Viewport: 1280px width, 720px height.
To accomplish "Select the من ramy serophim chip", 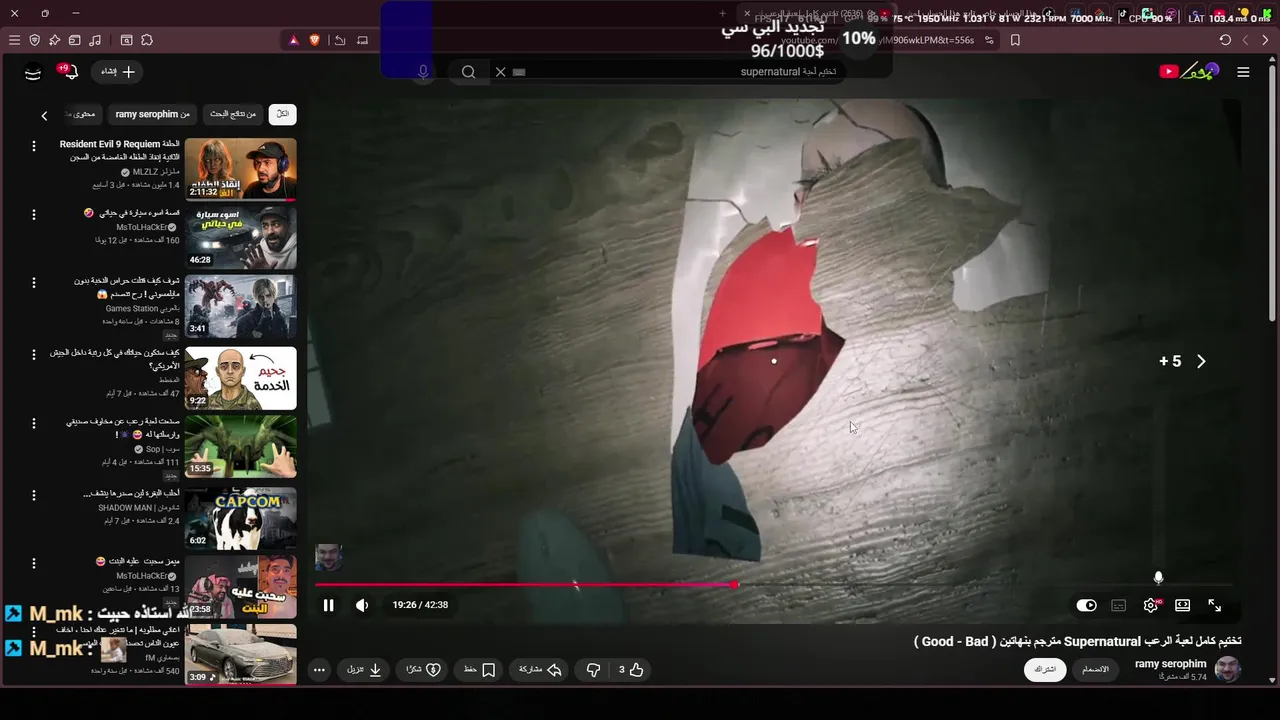I will (x=152, y=114).
